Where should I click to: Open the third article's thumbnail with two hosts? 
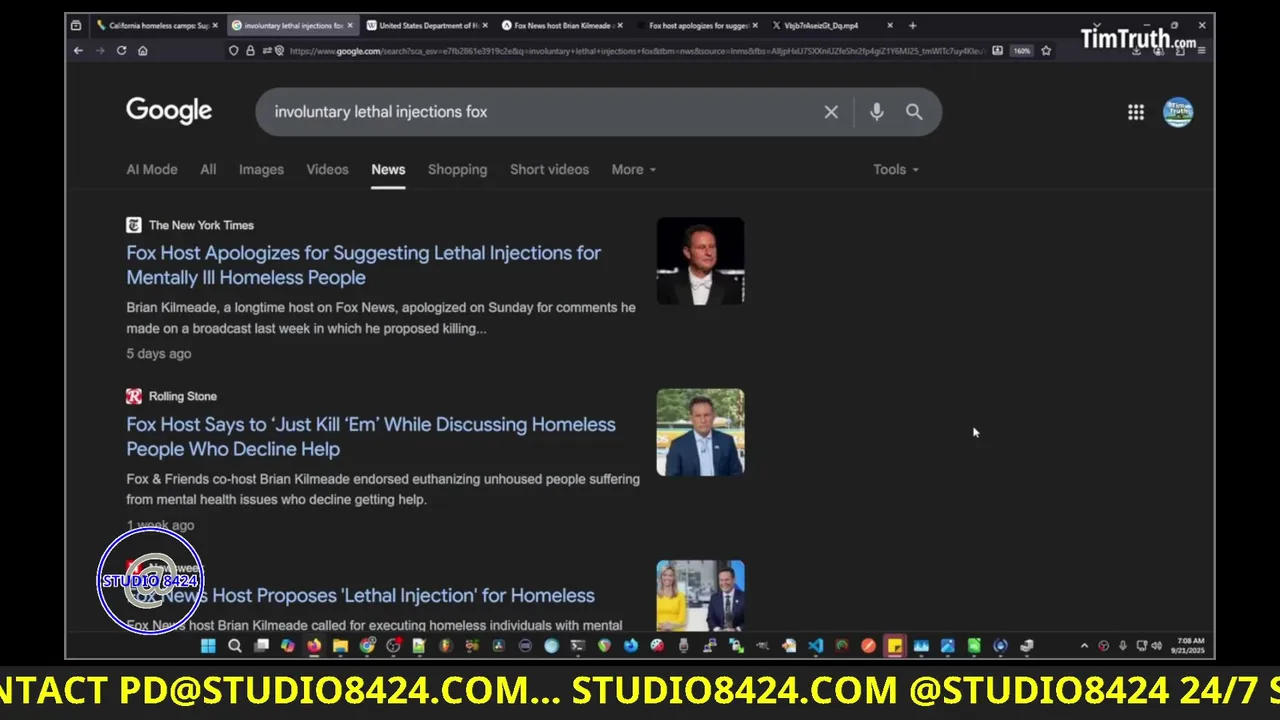coord(700,596)
